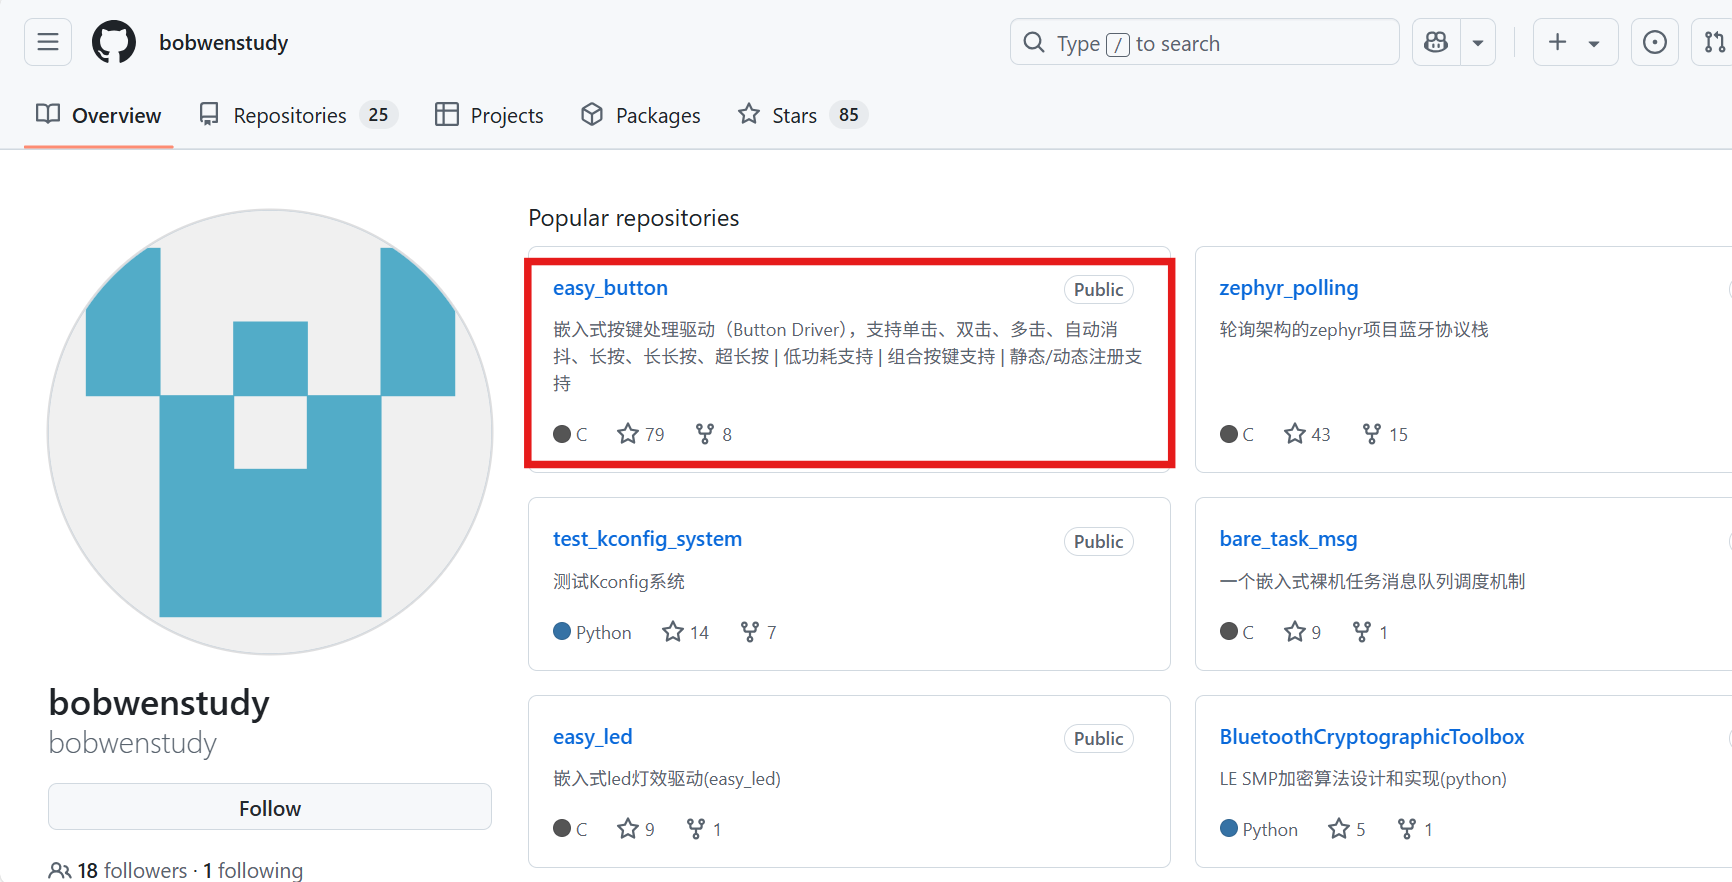The image size is (1732, 882).
Task: Click the bare_task_msg description text
Action: coord(1372,581)
